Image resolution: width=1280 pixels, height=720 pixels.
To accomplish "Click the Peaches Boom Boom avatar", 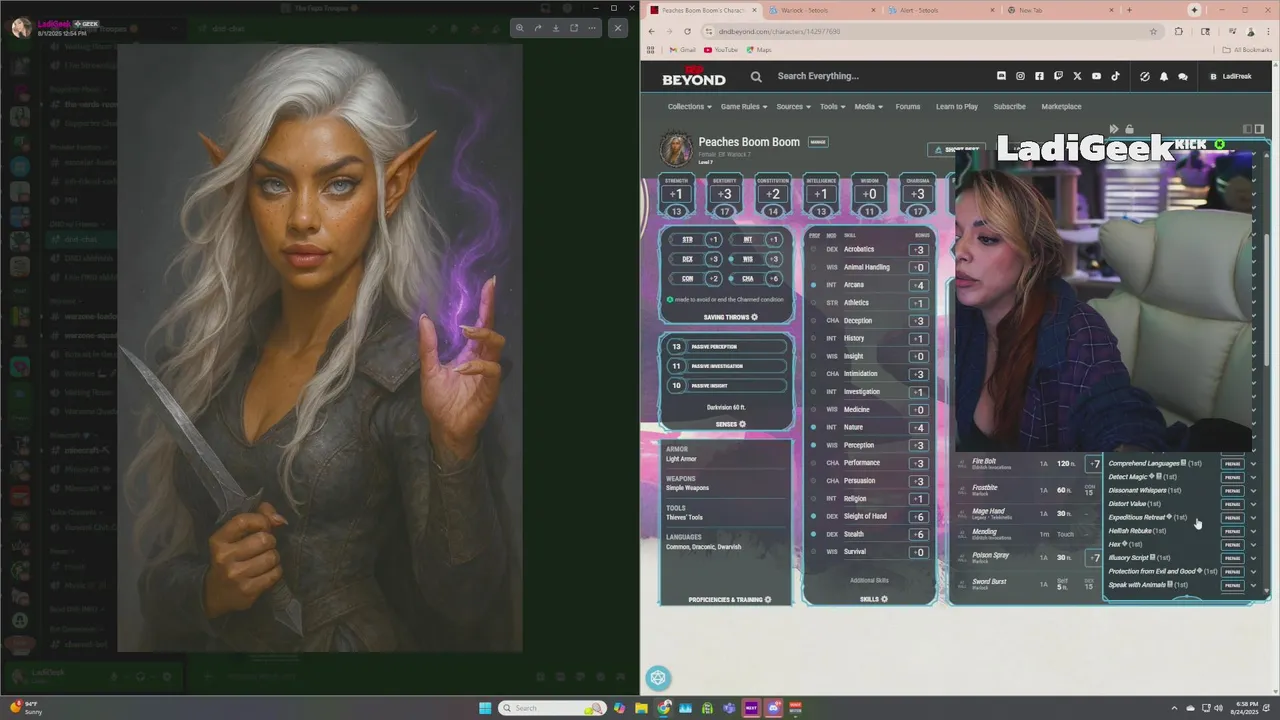I will click(x=676, y=148).
